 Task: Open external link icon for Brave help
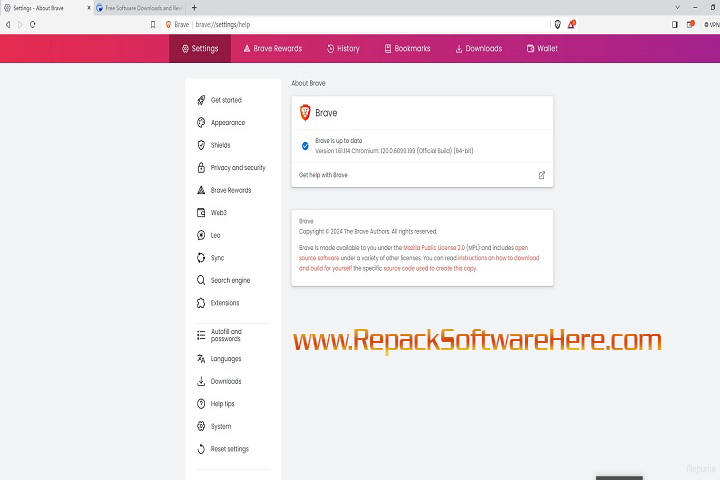[542, 175]
